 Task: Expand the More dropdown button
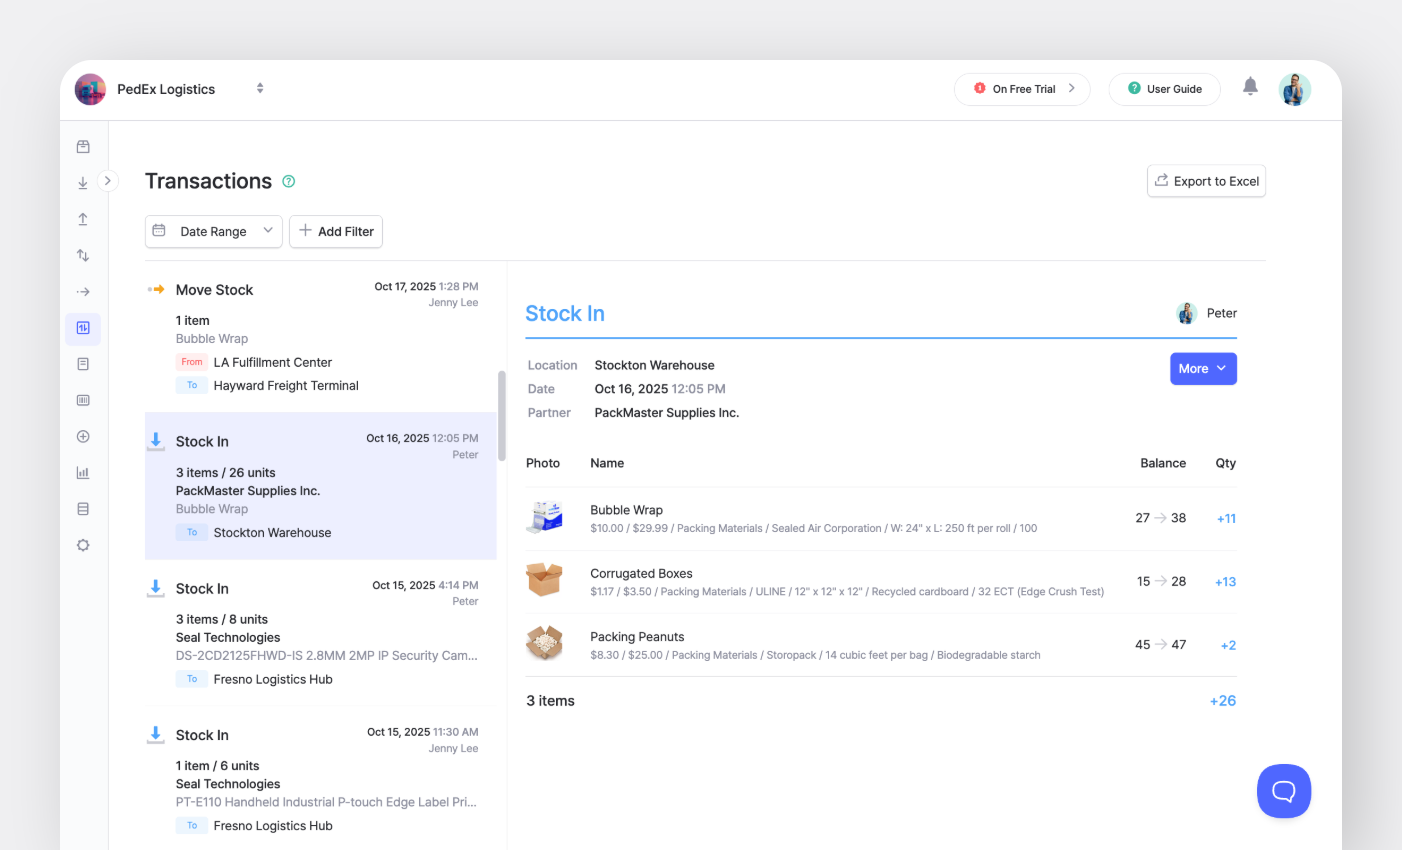pyautogui.click(x=1203, y=369)
